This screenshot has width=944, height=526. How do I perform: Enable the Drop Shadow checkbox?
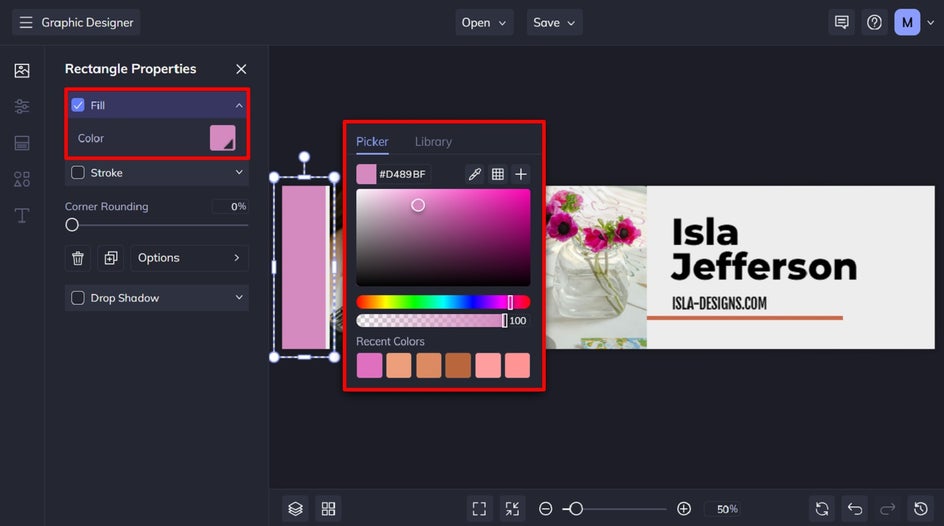tap(78, 298)
